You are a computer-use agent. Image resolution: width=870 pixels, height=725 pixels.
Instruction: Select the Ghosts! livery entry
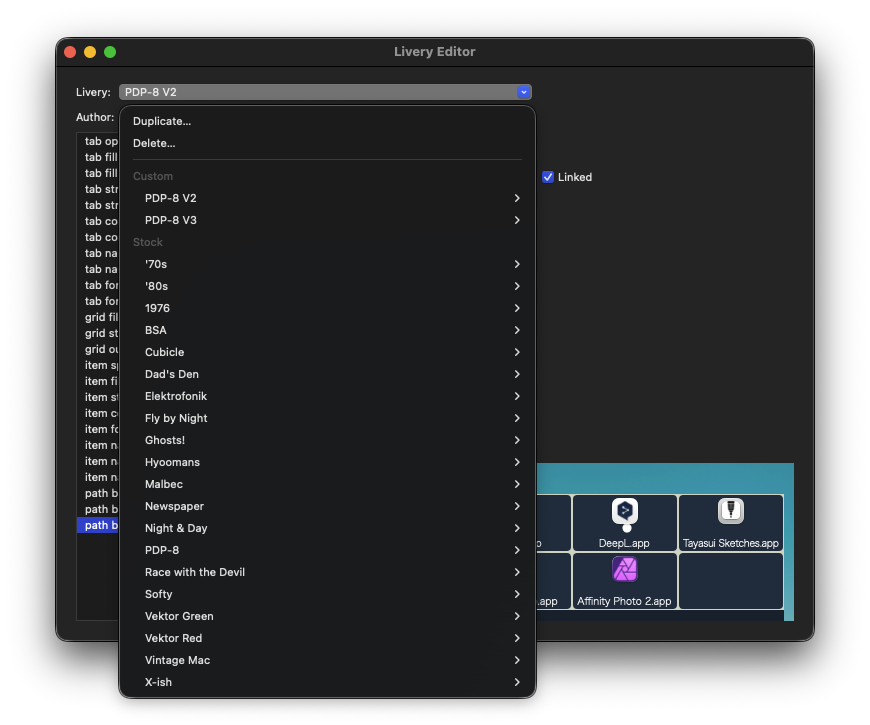pyautogui.click(x=165, y=440)
